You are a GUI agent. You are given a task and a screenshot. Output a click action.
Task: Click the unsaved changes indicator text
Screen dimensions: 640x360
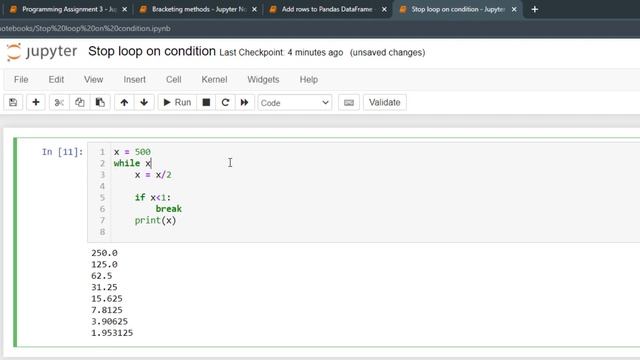pyautogui.click(x=387, y=53)
